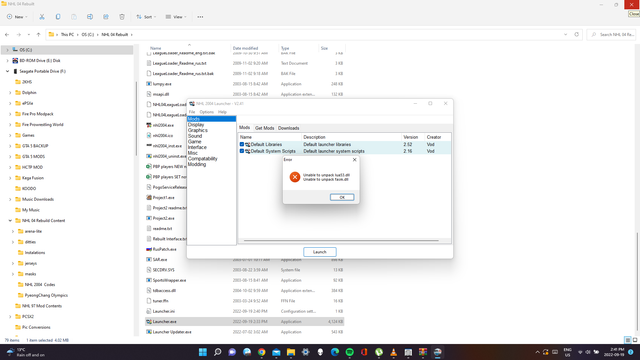Screen dimensions: 640x360
Task: Close the Error dialog with X
Action: pyautogui.click(x=354, y=160)
